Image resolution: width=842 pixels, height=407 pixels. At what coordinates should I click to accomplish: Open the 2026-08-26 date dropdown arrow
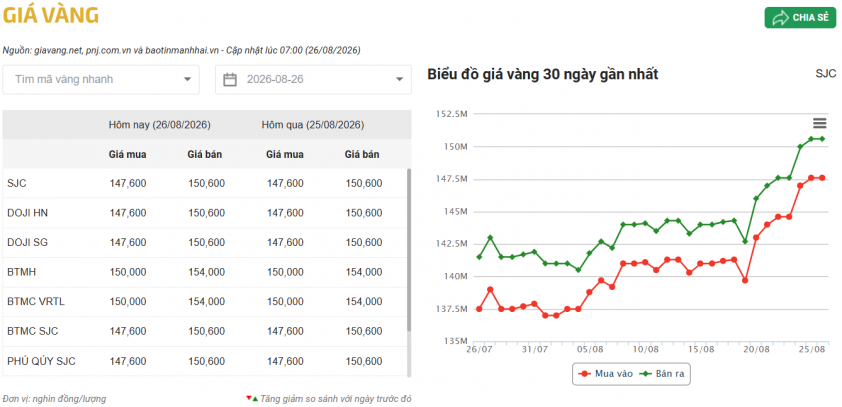(x=400, y=79)
